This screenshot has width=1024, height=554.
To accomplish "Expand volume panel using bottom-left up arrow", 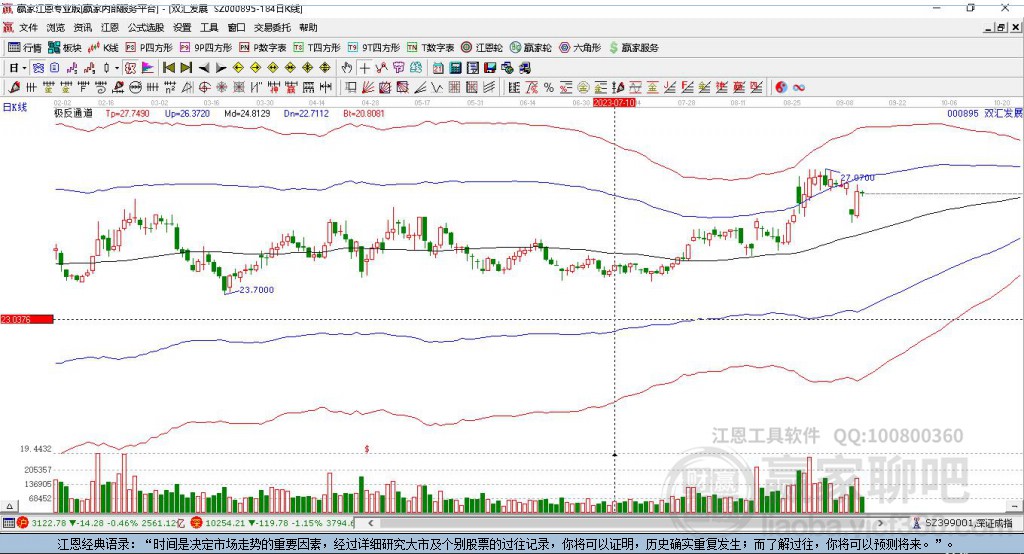I will tap(9, 506).
